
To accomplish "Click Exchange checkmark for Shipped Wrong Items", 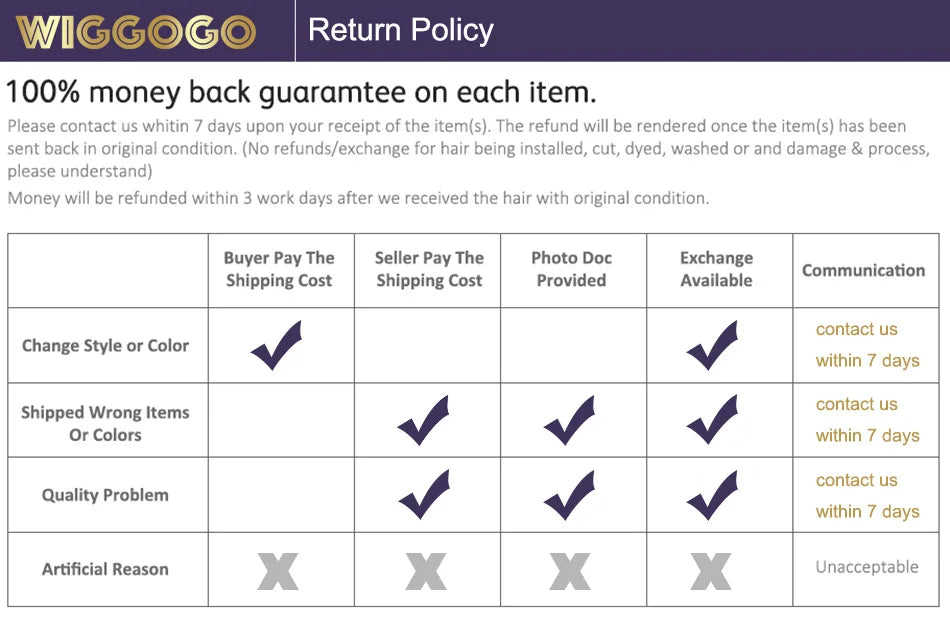I will pyautogui.click(x=713, y=421).
